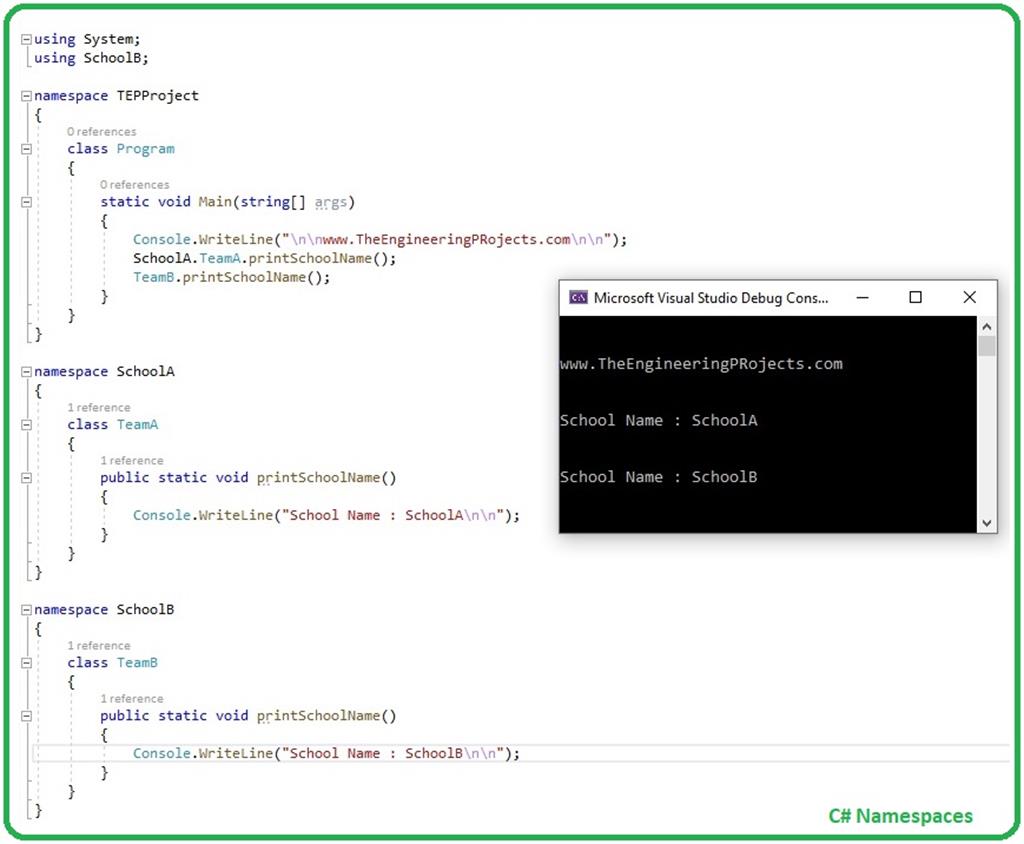Collapse the Main method outline
This screenshot has width=1024, height=844.
coord(26,202)
